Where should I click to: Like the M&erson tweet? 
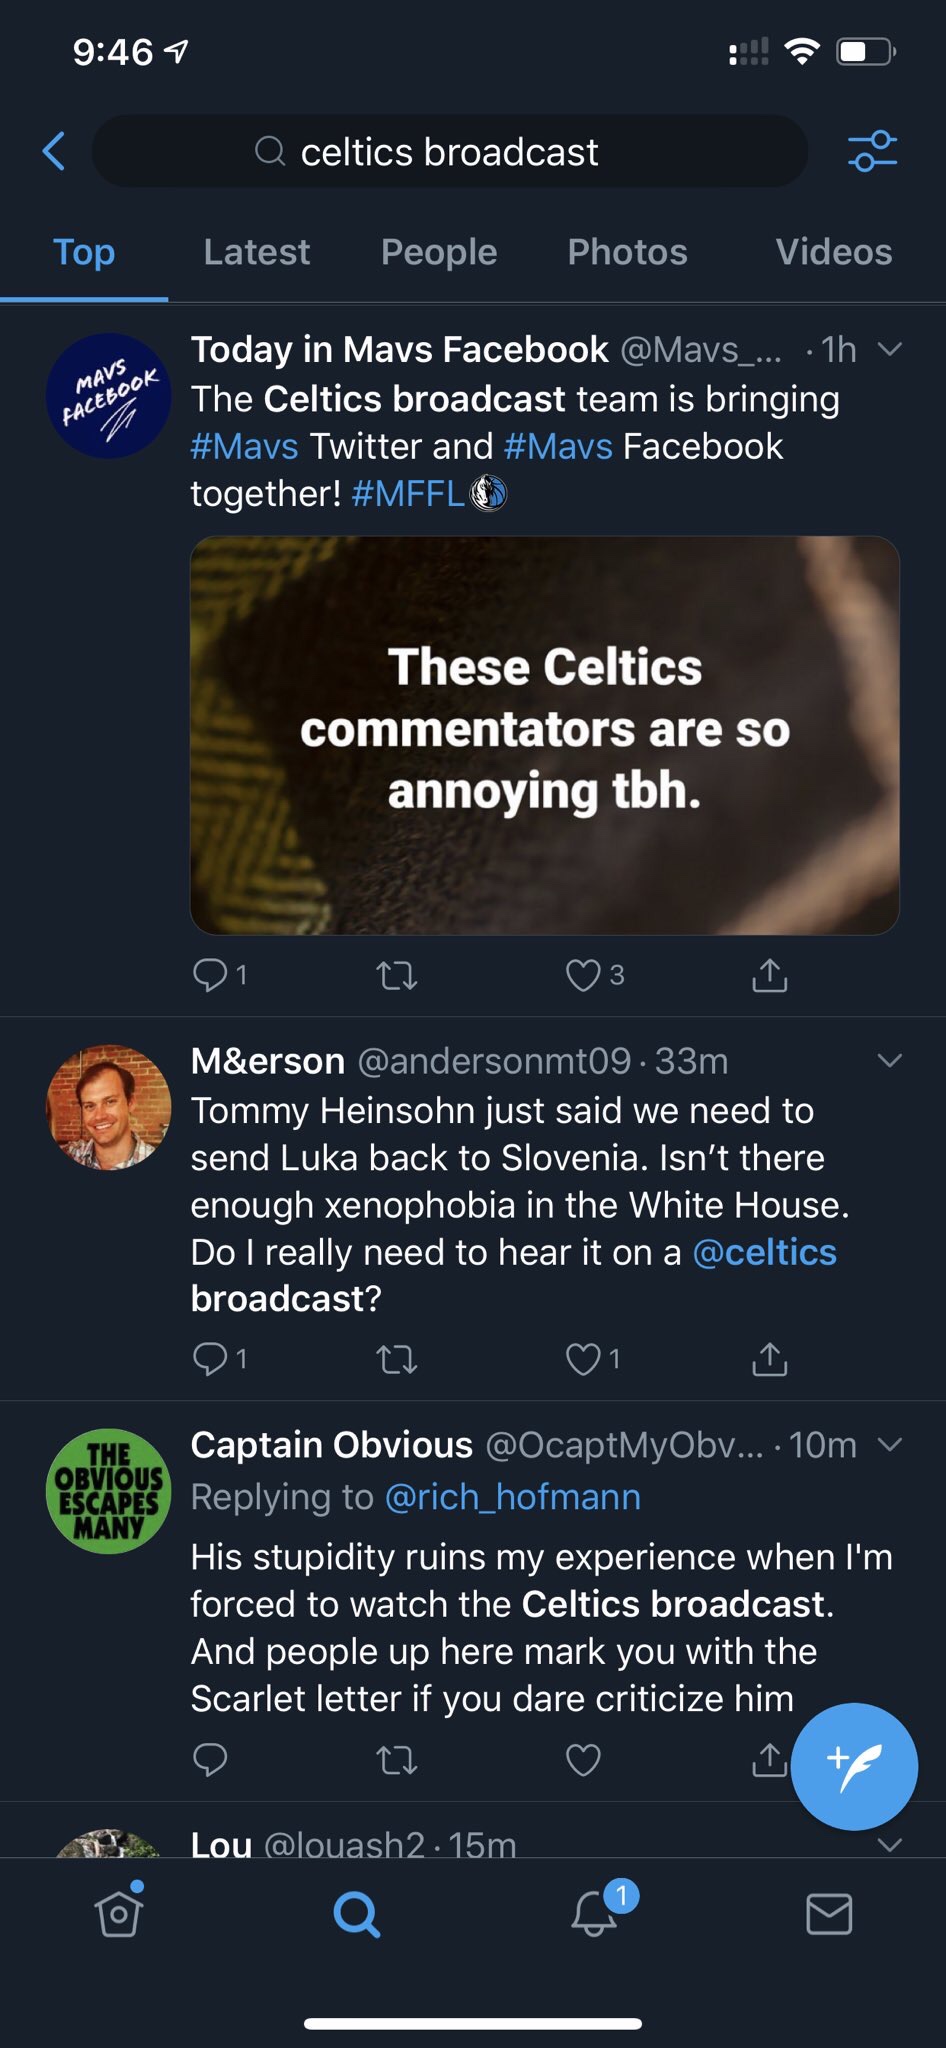(x=583, y=1359)
